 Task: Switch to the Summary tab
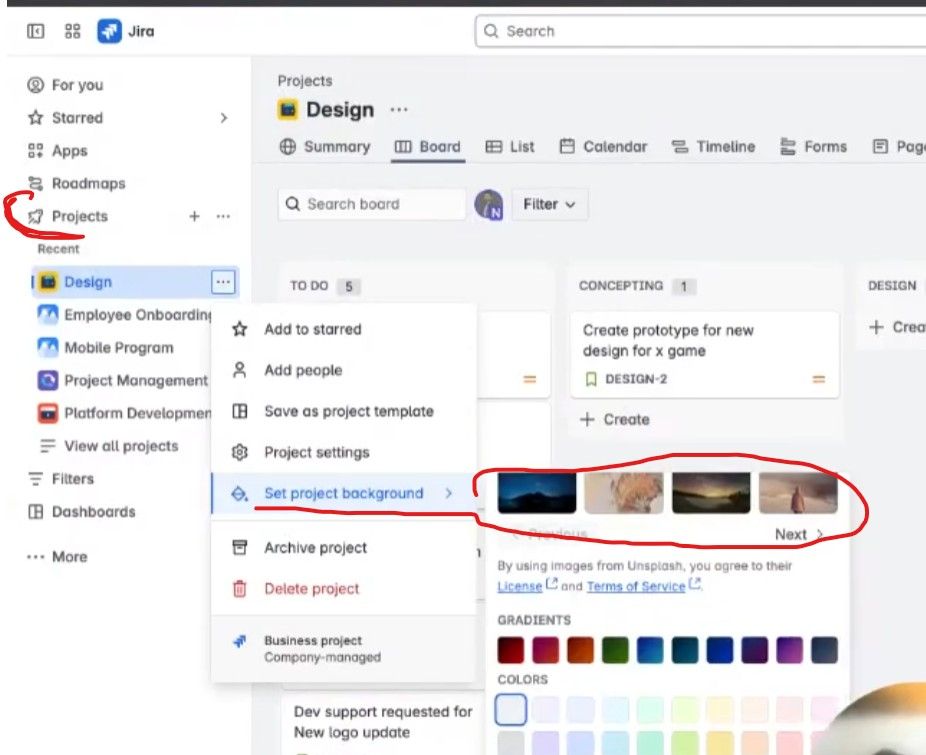coord(325,147)
